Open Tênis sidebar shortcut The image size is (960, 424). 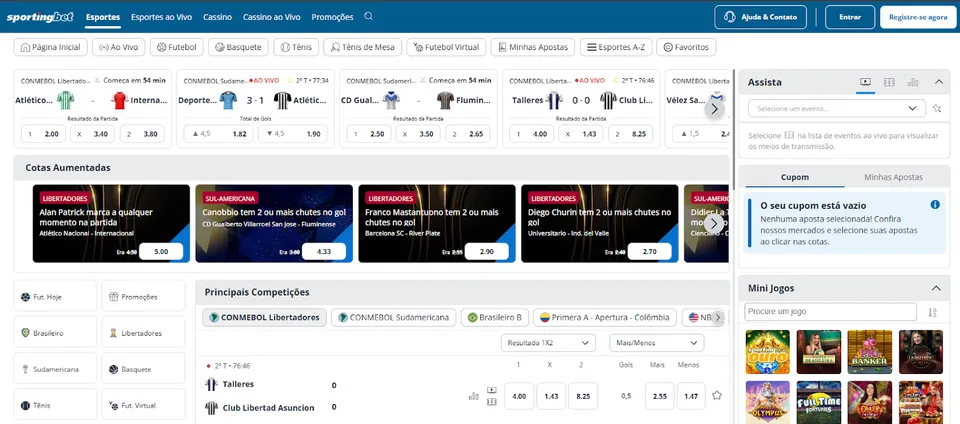(x=55, y=404)
